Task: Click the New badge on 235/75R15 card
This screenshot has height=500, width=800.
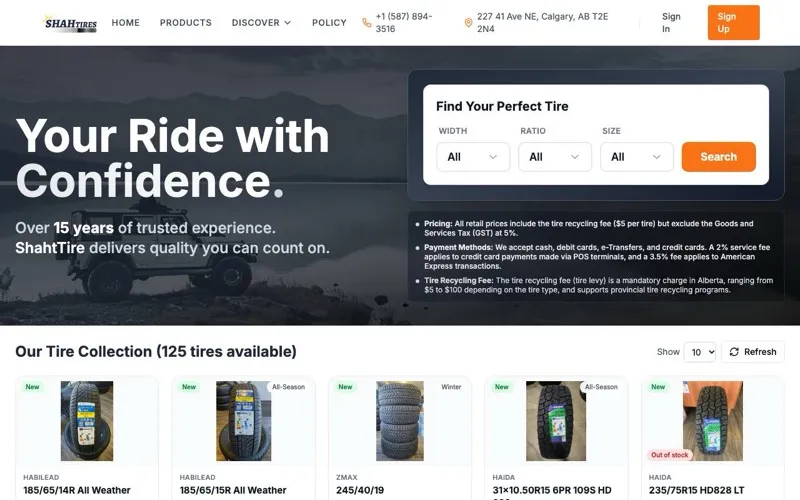Action: pos(658,387)
